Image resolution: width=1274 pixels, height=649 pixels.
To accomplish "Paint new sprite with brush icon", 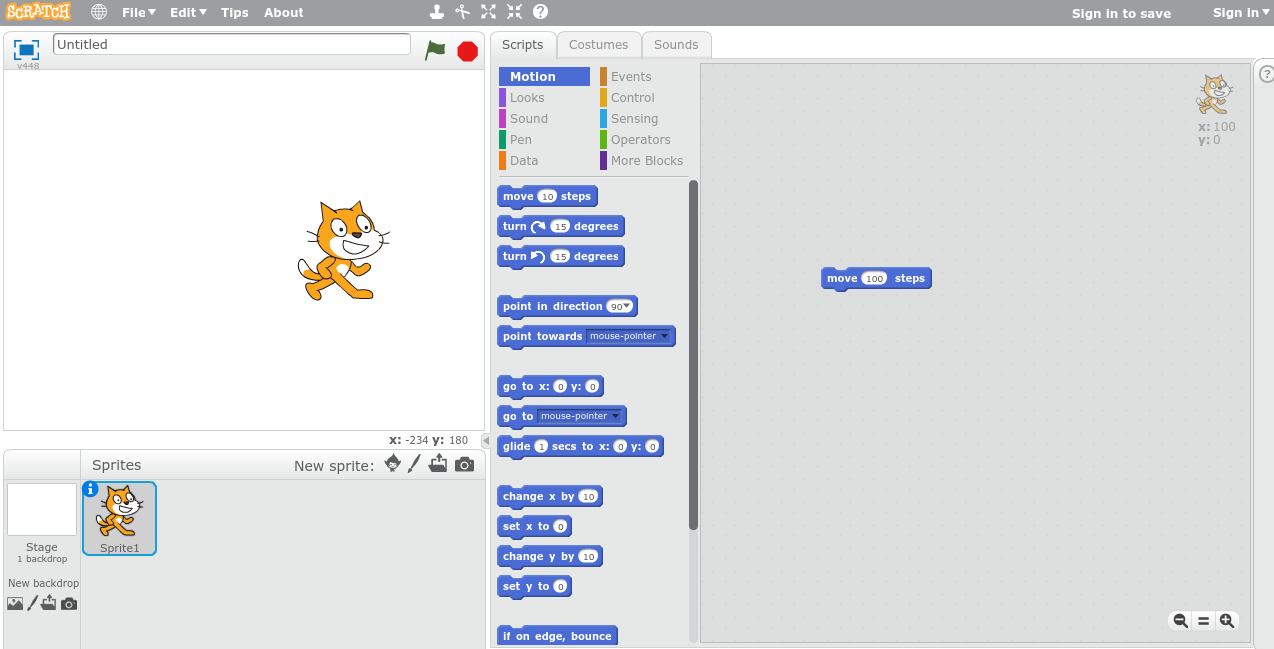I will (415, 464).
